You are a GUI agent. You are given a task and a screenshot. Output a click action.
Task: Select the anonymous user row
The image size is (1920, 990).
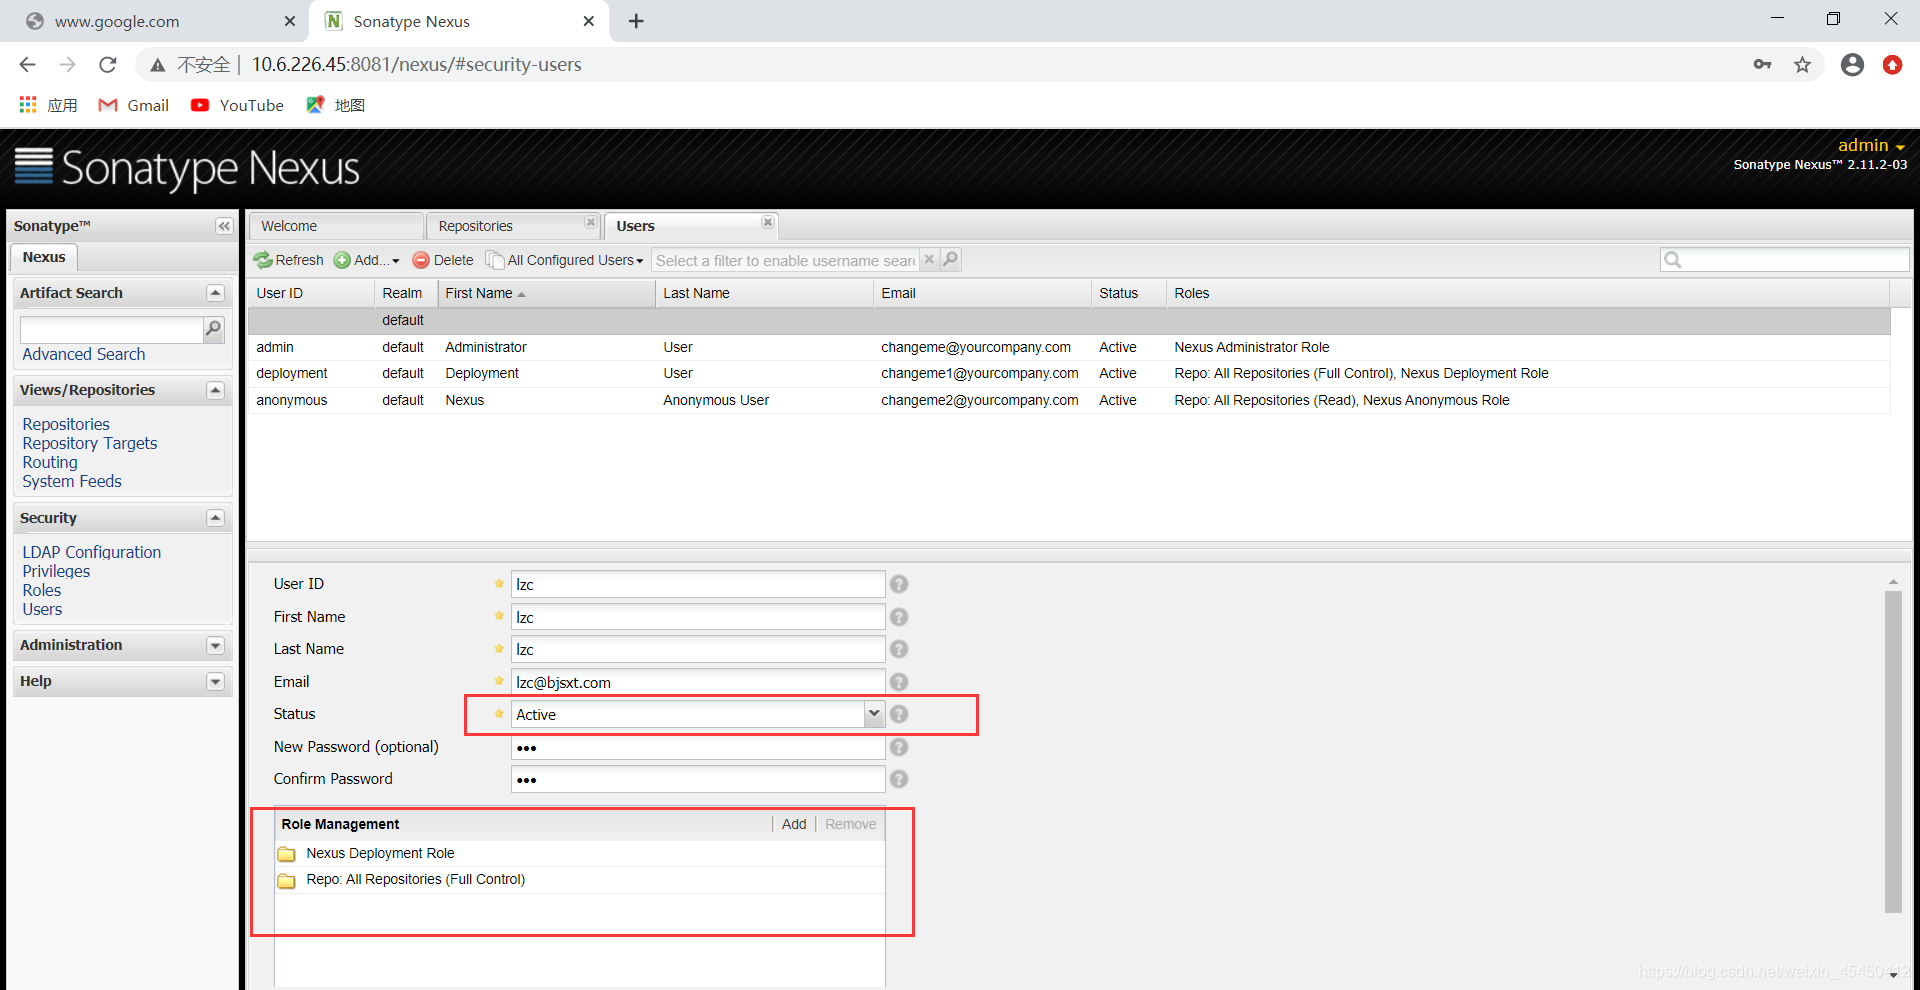(x=1069, y=400)
